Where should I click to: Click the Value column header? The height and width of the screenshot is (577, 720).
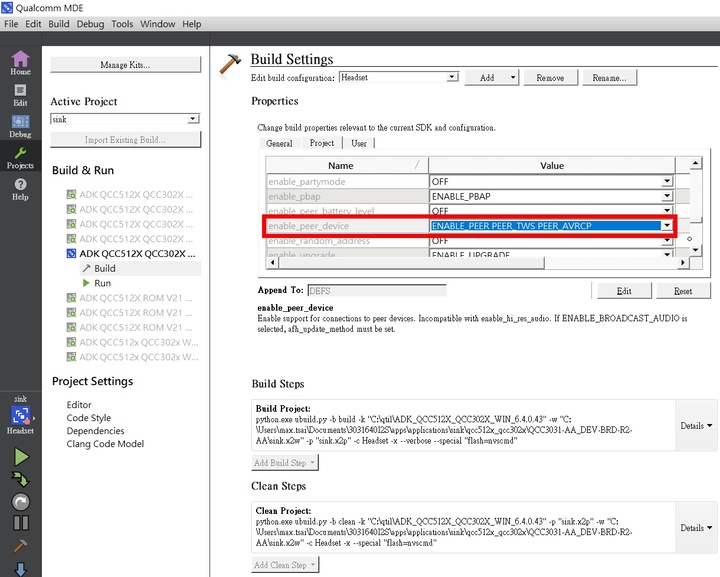[551, 165]
